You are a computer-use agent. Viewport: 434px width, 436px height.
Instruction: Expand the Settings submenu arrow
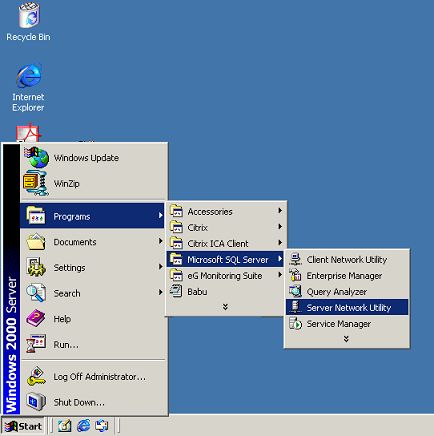(x=160, y=267)
